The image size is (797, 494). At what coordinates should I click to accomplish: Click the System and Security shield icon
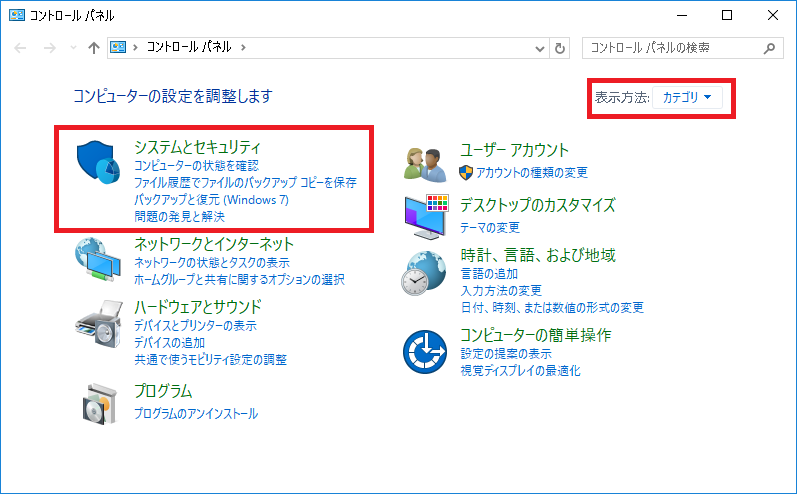coord(98,163)
